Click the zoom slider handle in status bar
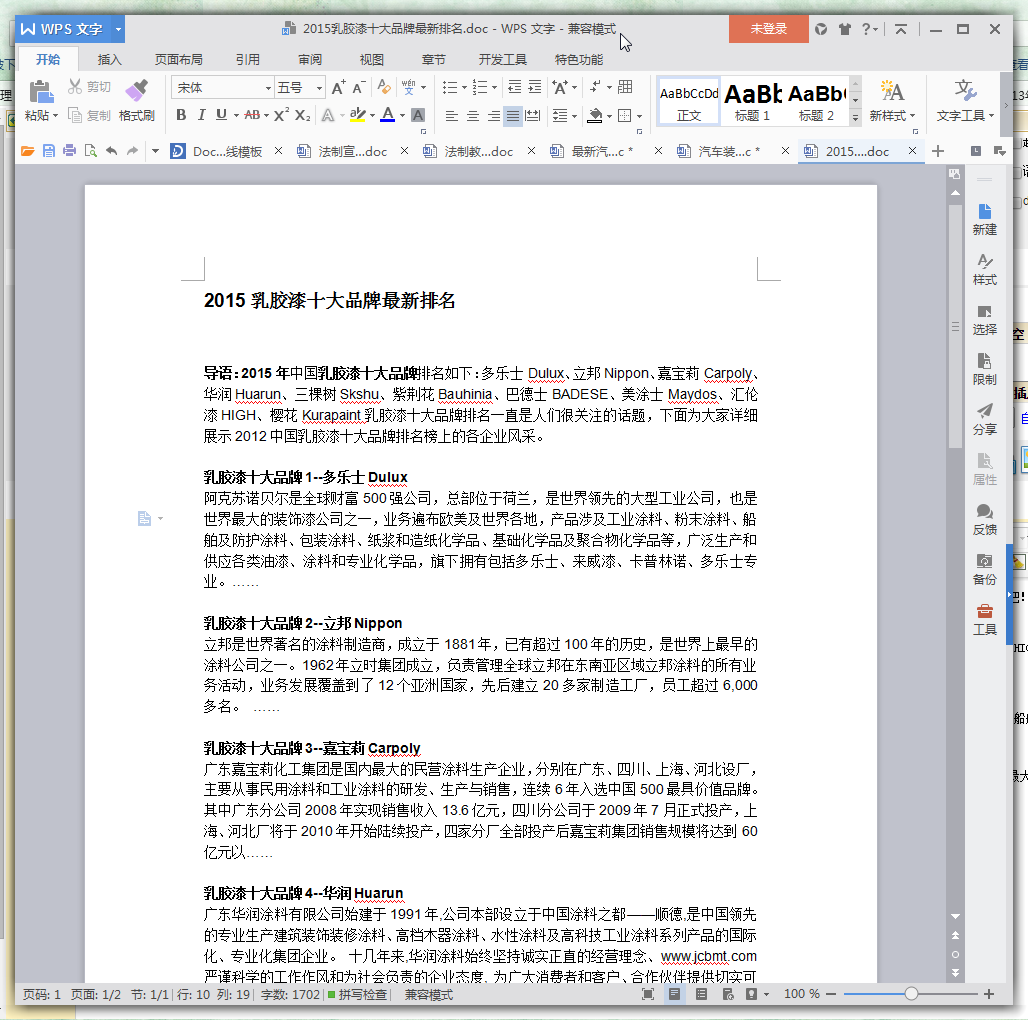 pyautogui.click(x=911, y=994)
